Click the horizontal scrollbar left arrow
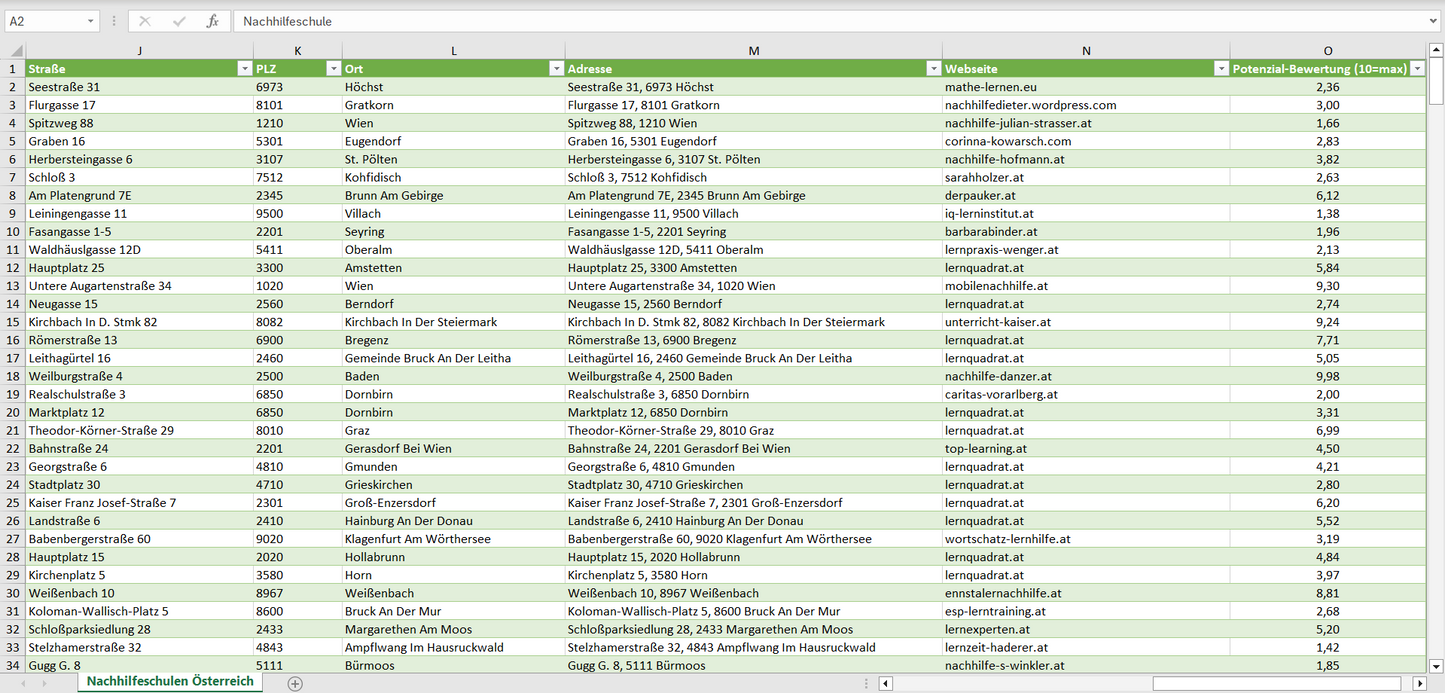This screenshot has width=1445, height=693. pyautogui.click(x=885, y=683)
